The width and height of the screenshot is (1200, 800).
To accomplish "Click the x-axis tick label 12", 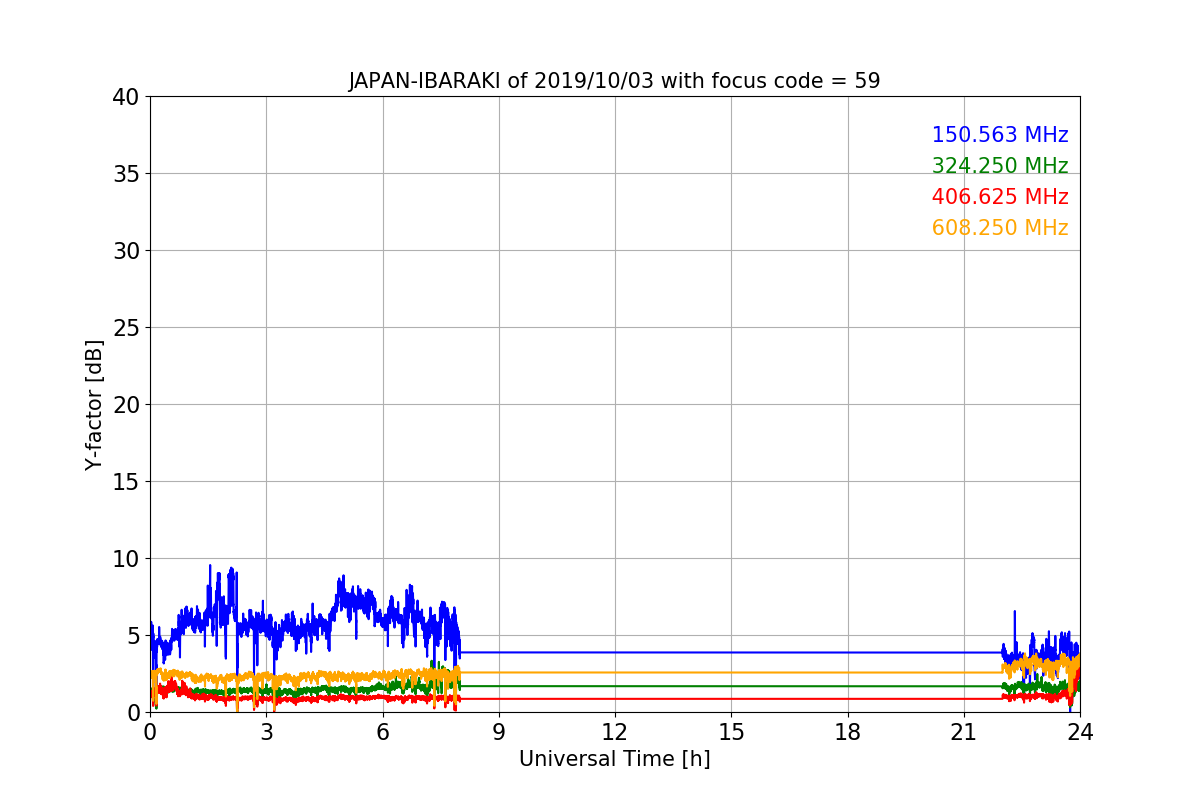I will coord(615,732).
